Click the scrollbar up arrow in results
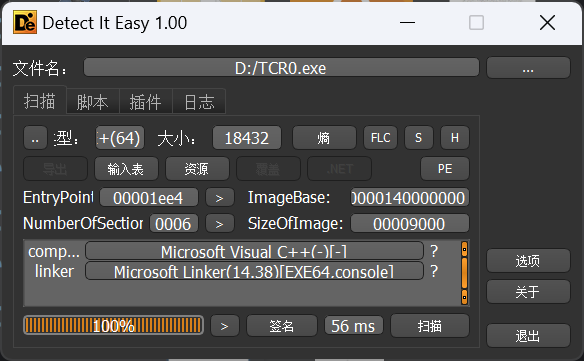 [x=464, y=249]
